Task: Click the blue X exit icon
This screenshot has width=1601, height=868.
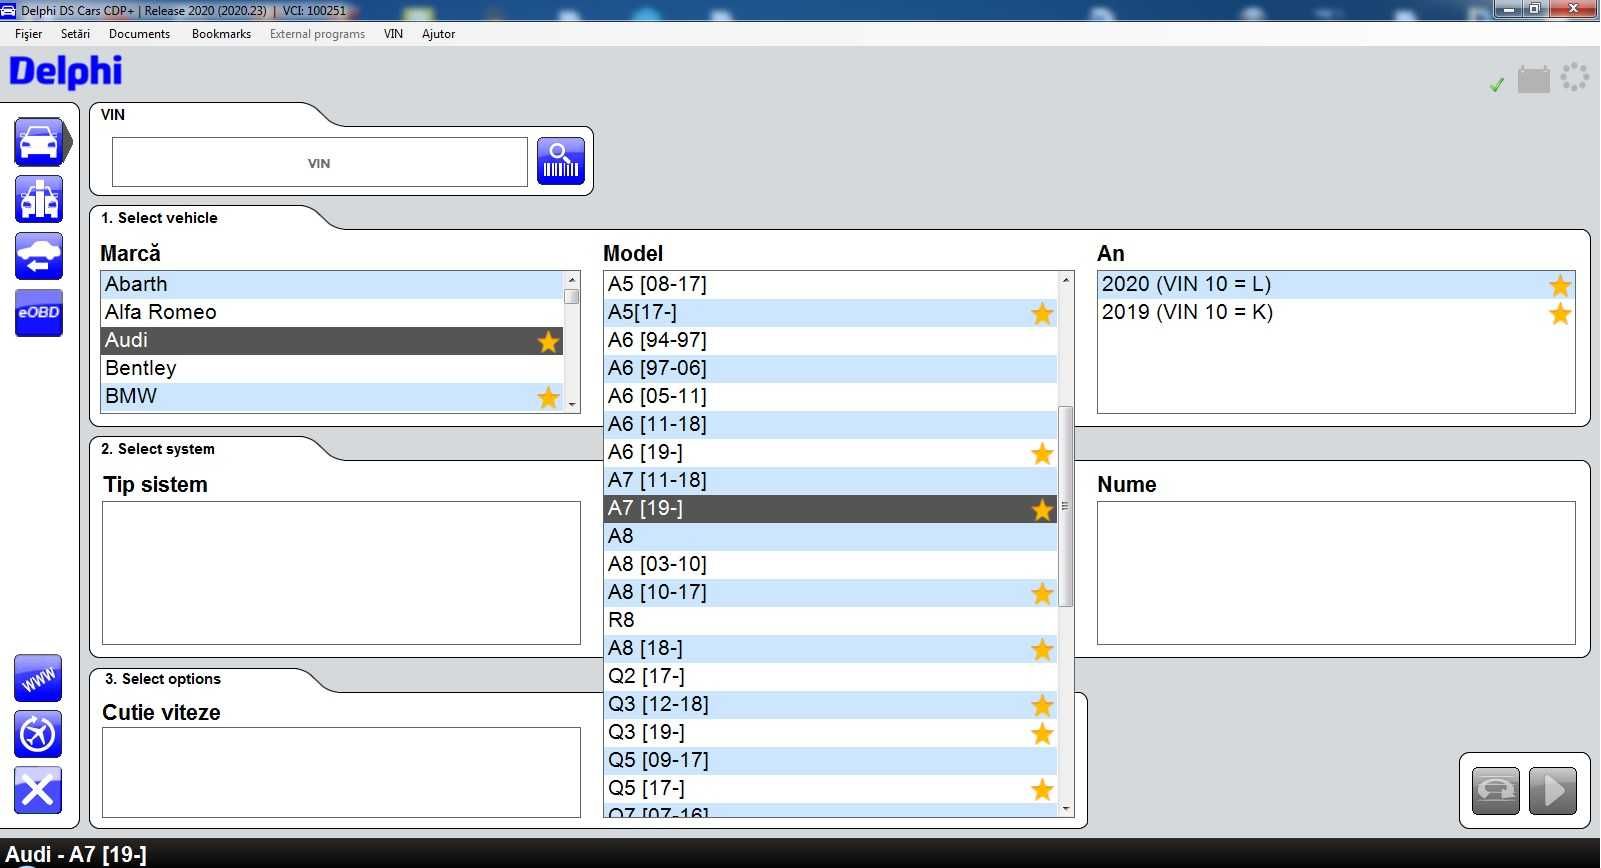Action: [38, 791]
